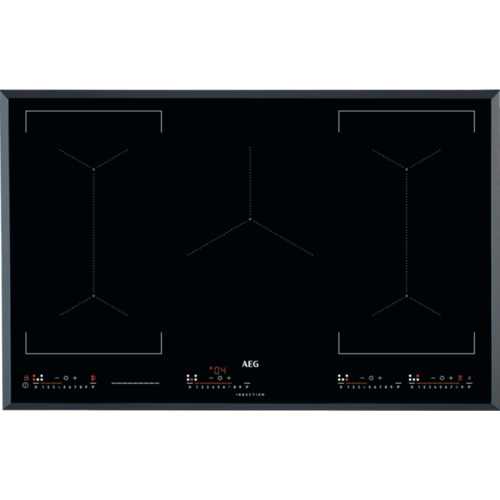Tap the long horizontal bar right of left controls
500x500 pixels.
coord(135,383)
